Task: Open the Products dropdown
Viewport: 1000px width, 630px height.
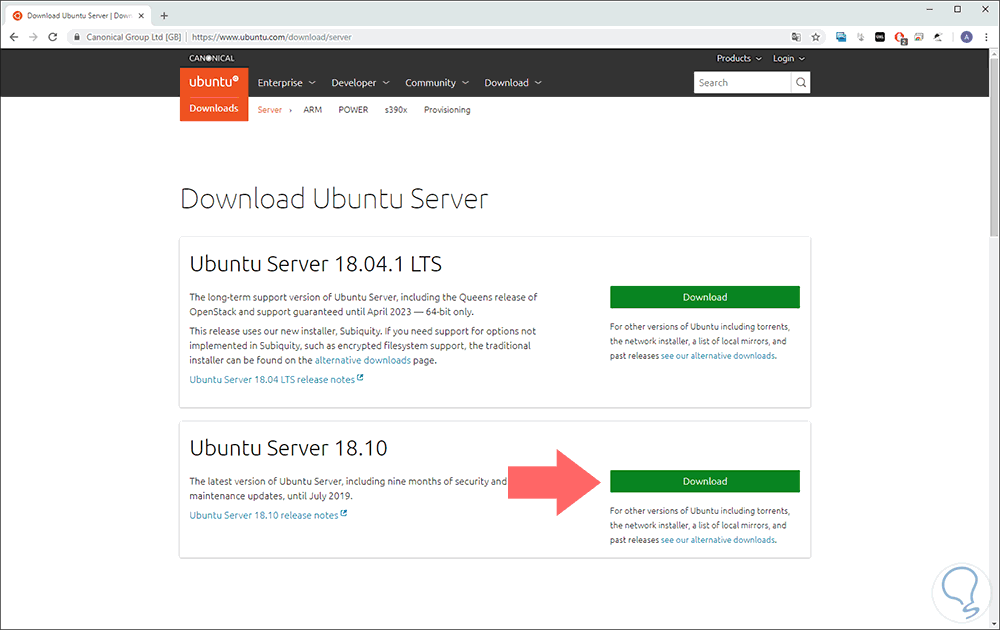Action: click(739, 58)
